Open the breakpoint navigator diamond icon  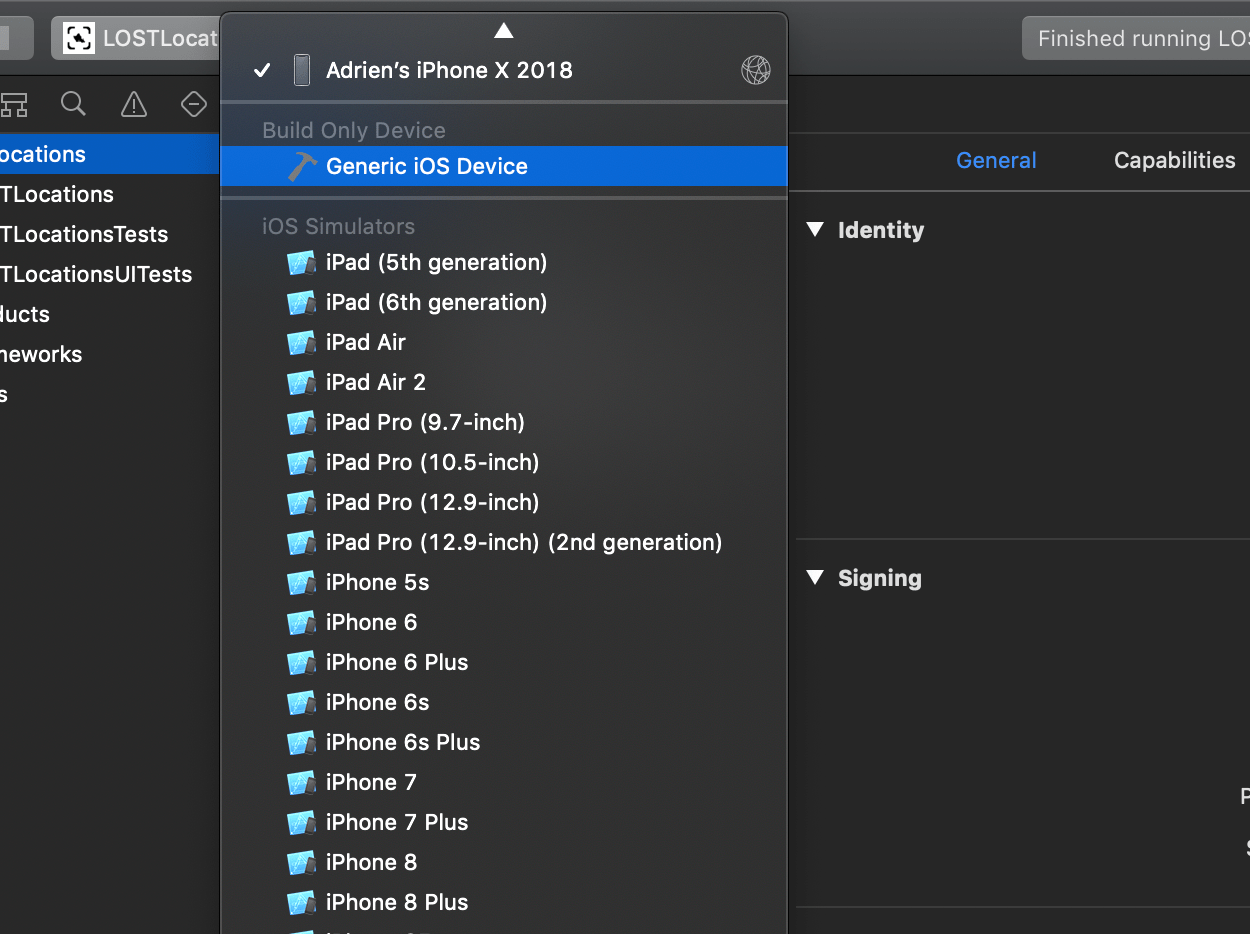pyautogui.click(x=193, y=104)
